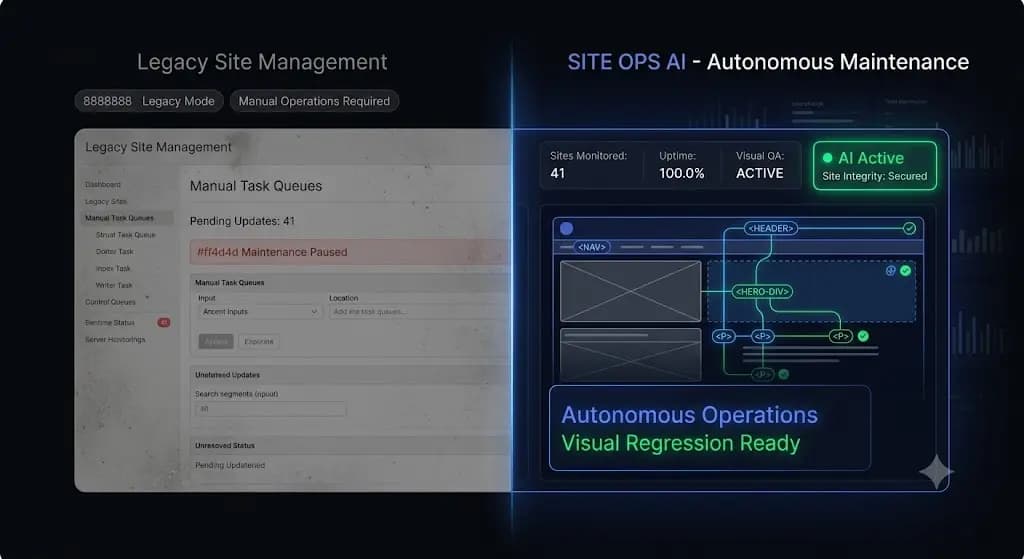Open Server Monitorings in sidebar
Screen dimensions: 1024x559
(x=115, y=340)
